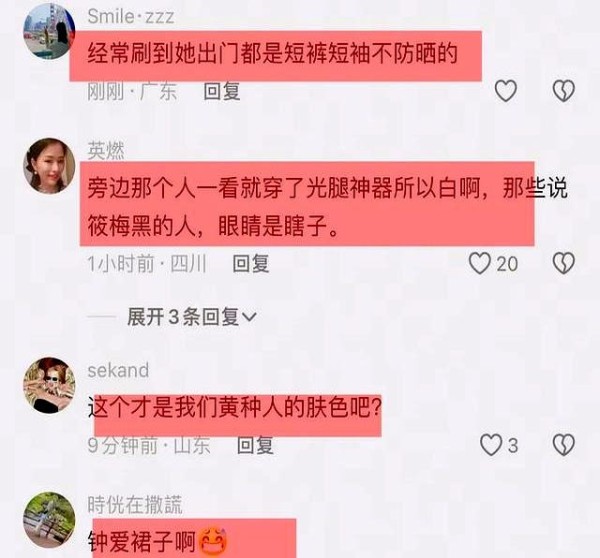Open 時恍在撒謊 user avatar
Image resolution: width=600 pixels, height=558 pixels.
pos(49,520)
